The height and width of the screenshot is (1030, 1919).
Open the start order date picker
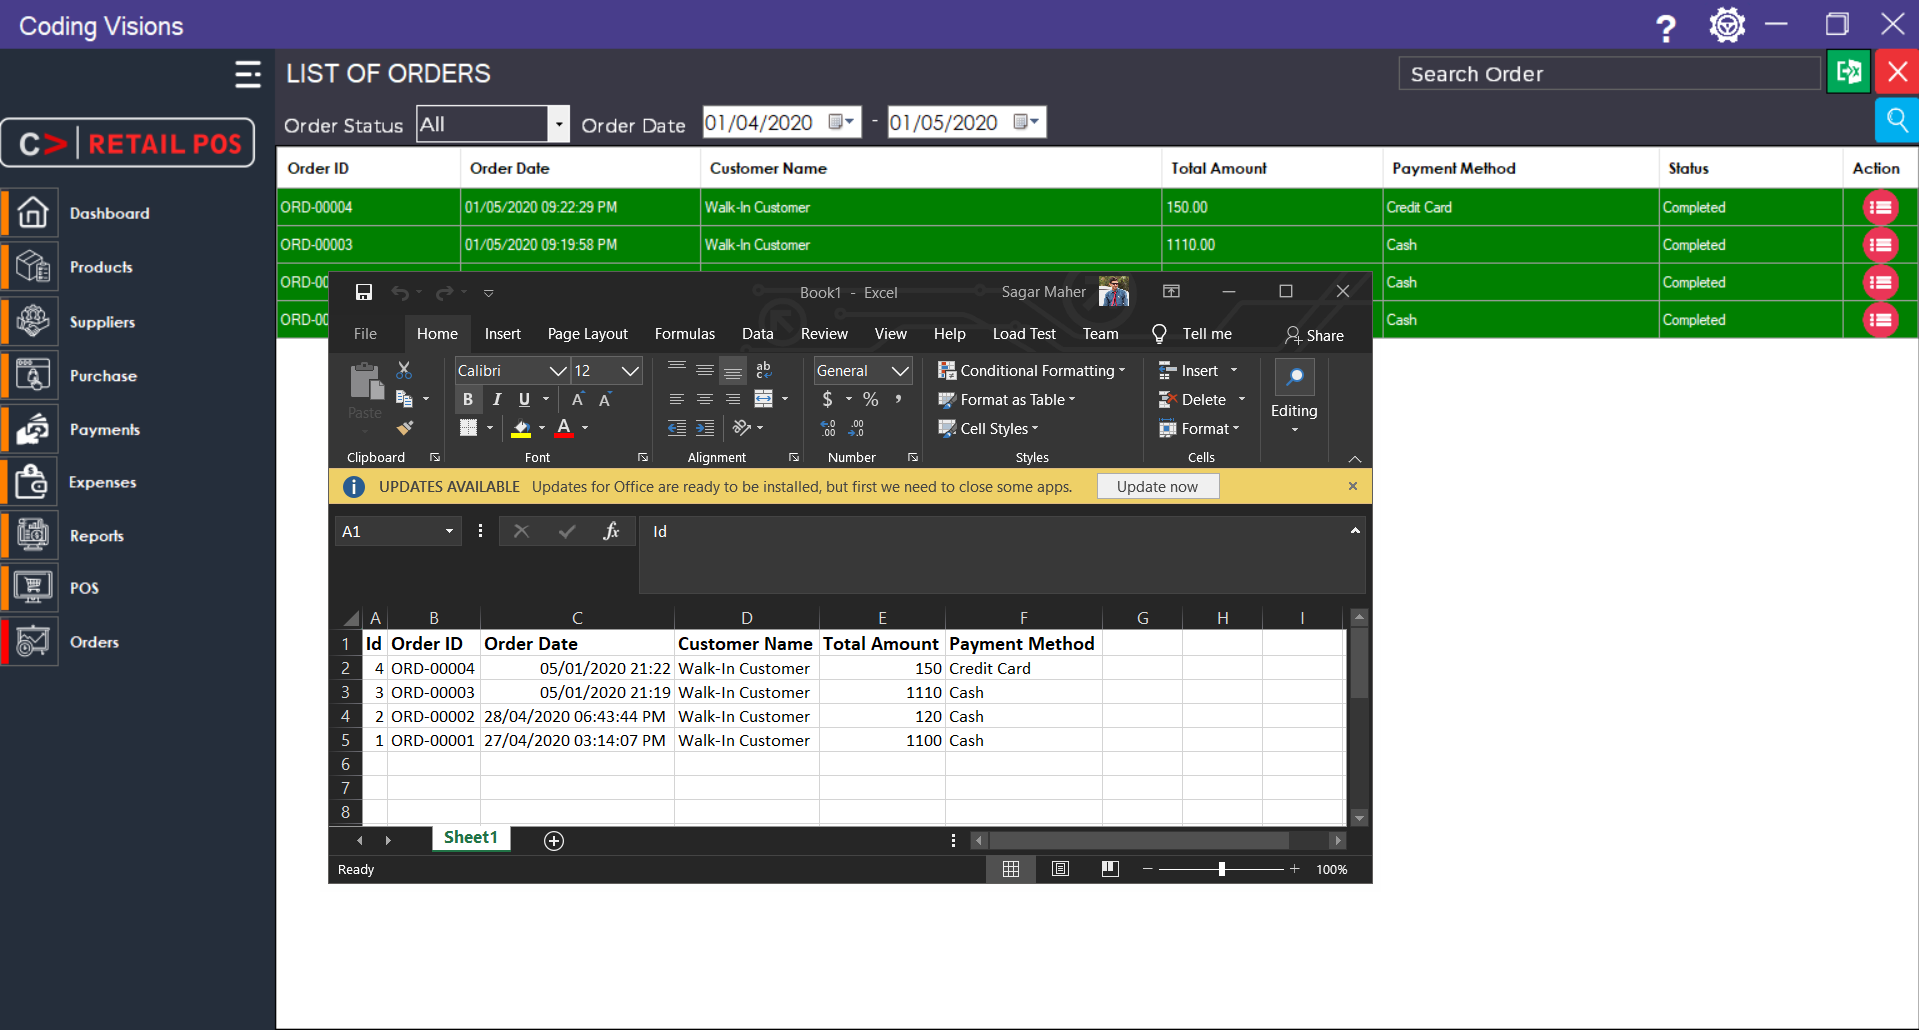click(843, 122)
